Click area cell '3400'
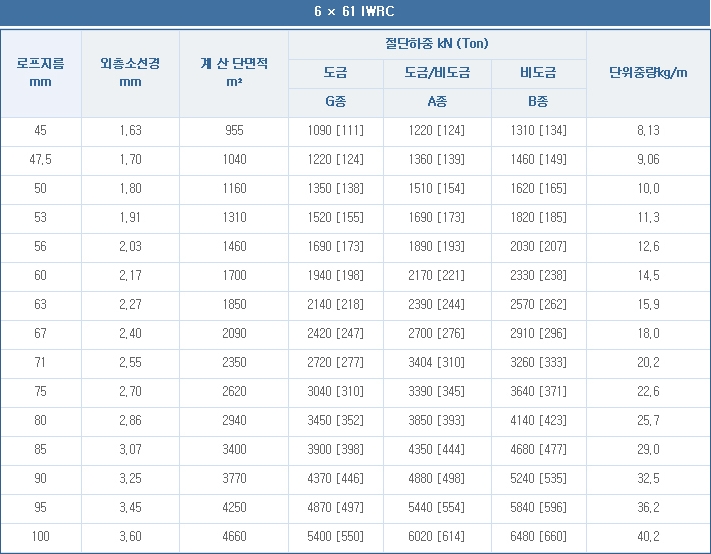Viewport: 711px width, 554px height. coord(234,449)
